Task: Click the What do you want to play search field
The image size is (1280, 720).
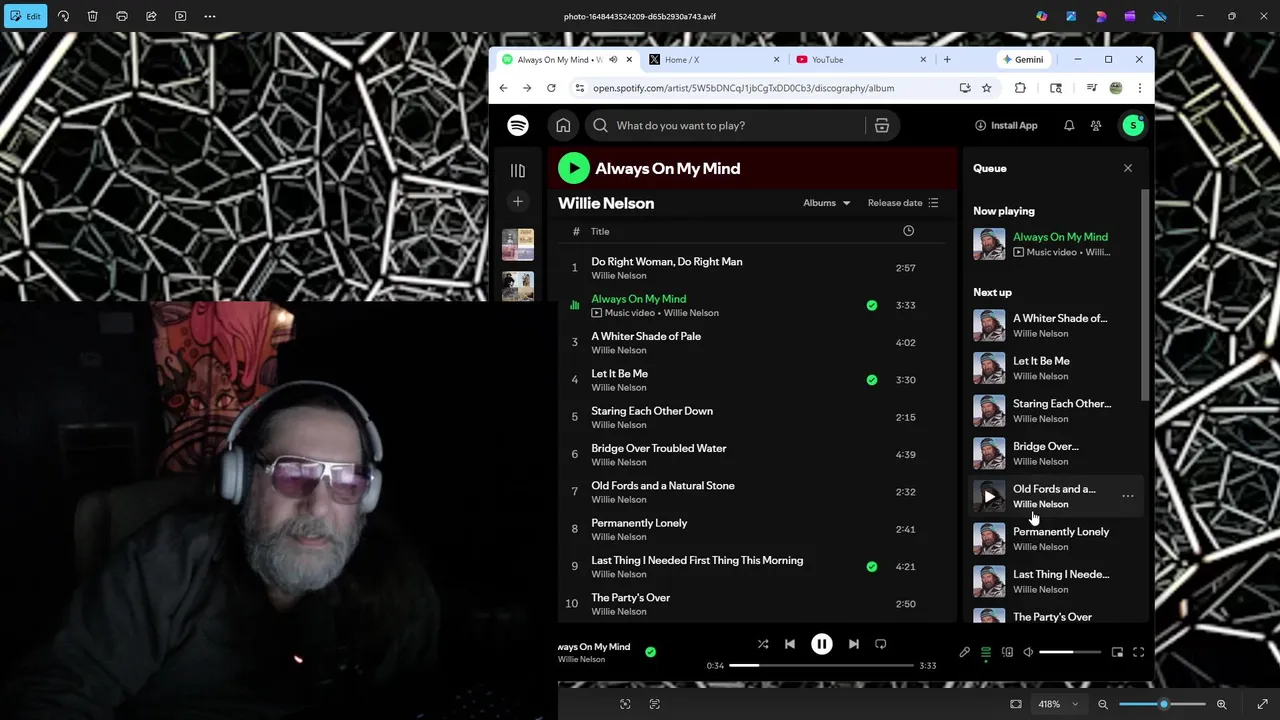Action: point(725,125)
